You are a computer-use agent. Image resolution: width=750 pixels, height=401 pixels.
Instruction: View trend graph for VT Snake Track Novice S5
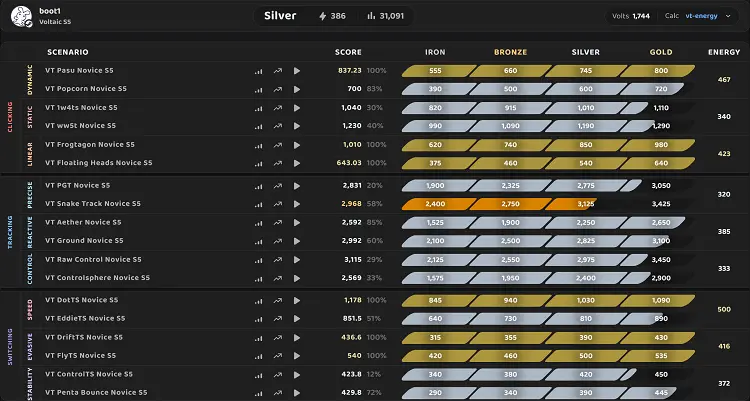(x=277, y=204)
